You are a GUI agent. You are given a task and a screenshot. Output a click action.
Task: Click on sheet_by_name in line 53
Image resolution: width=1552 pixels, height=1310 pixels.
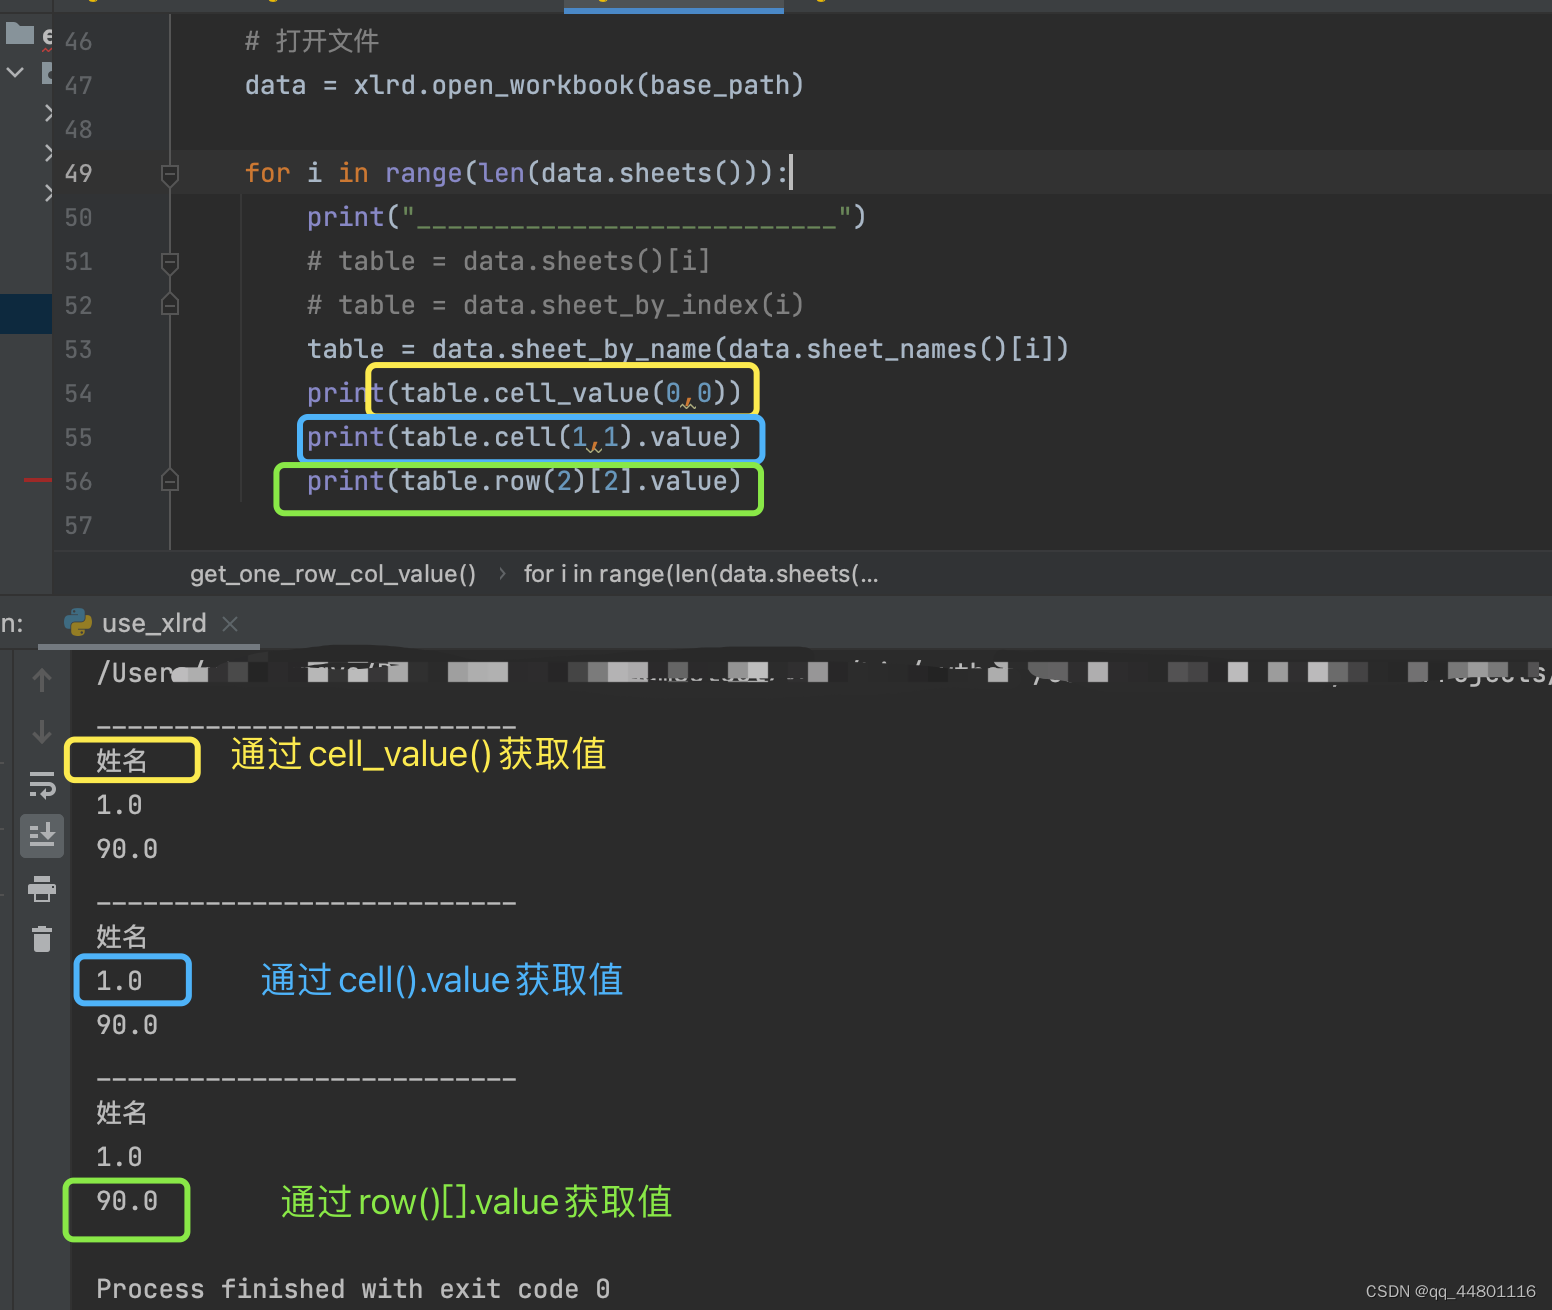click(x=610, y=349)
